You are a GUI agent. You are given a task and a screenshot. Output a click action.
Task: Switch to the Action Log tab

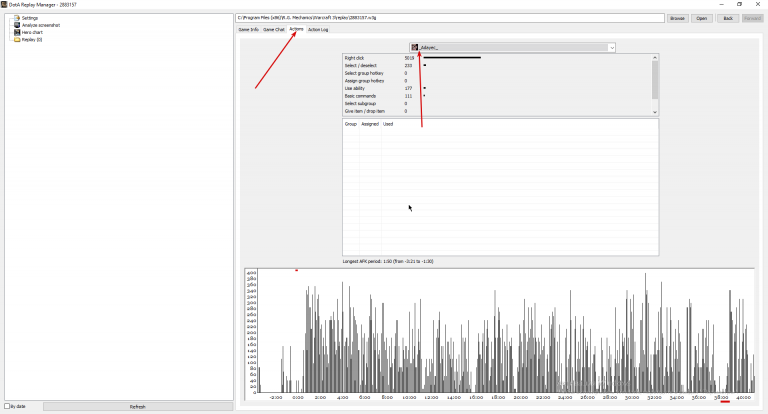(x=318, y=29)
